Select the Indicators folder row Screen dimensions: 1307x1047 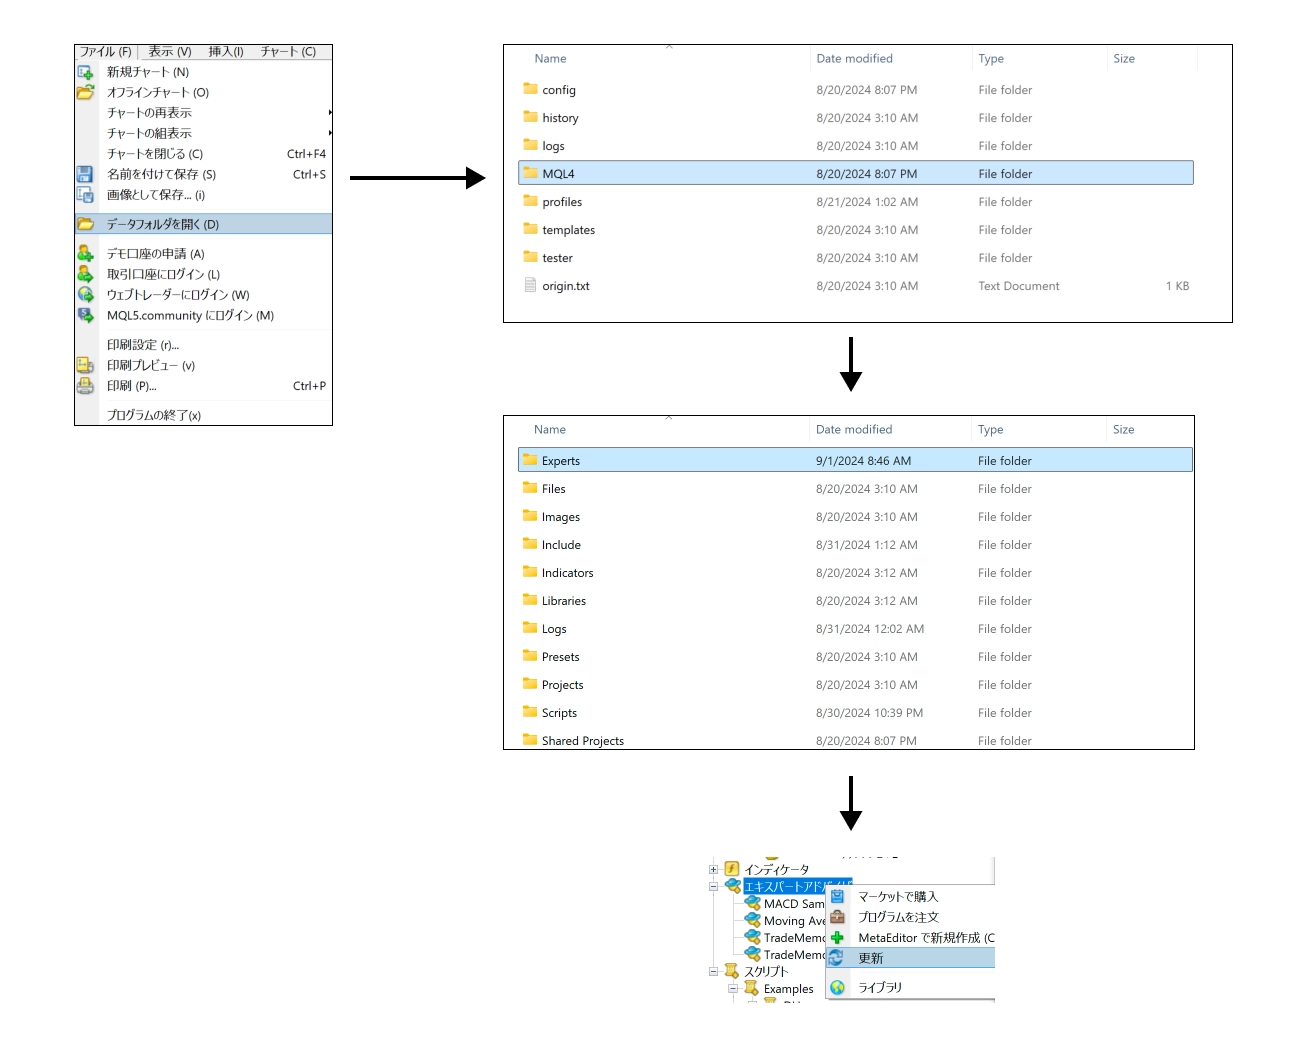tap(855, 573)
